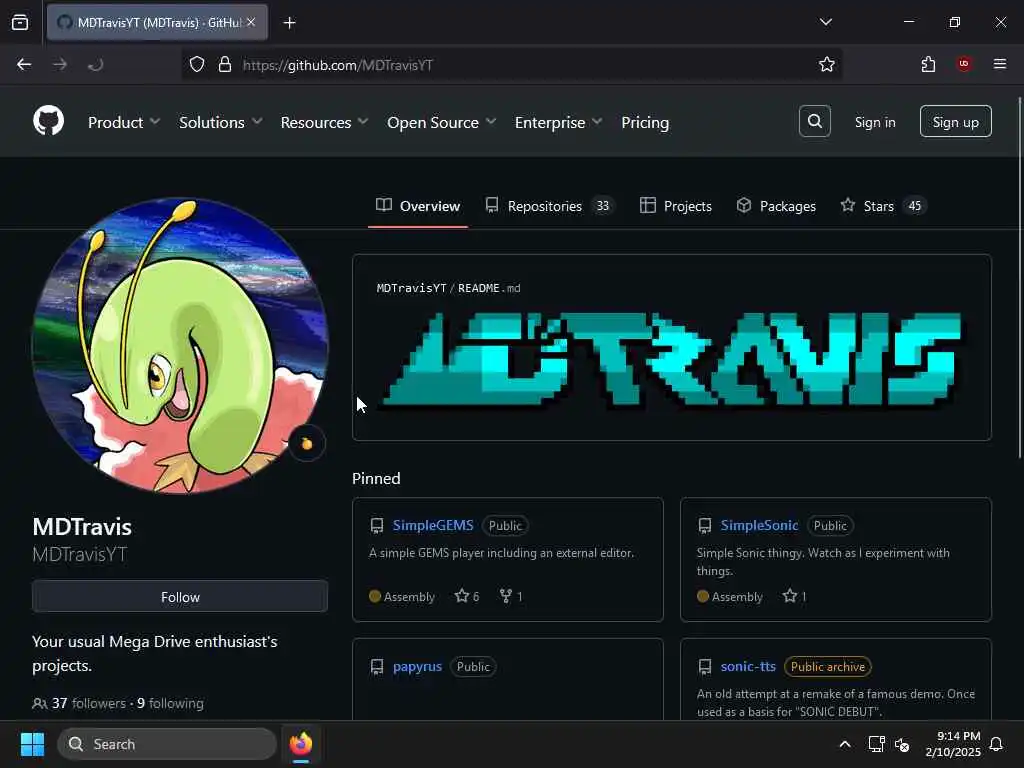Bookmark this page with the star
This screenshot has height=768, width=1024.
[x=827, y=64]
